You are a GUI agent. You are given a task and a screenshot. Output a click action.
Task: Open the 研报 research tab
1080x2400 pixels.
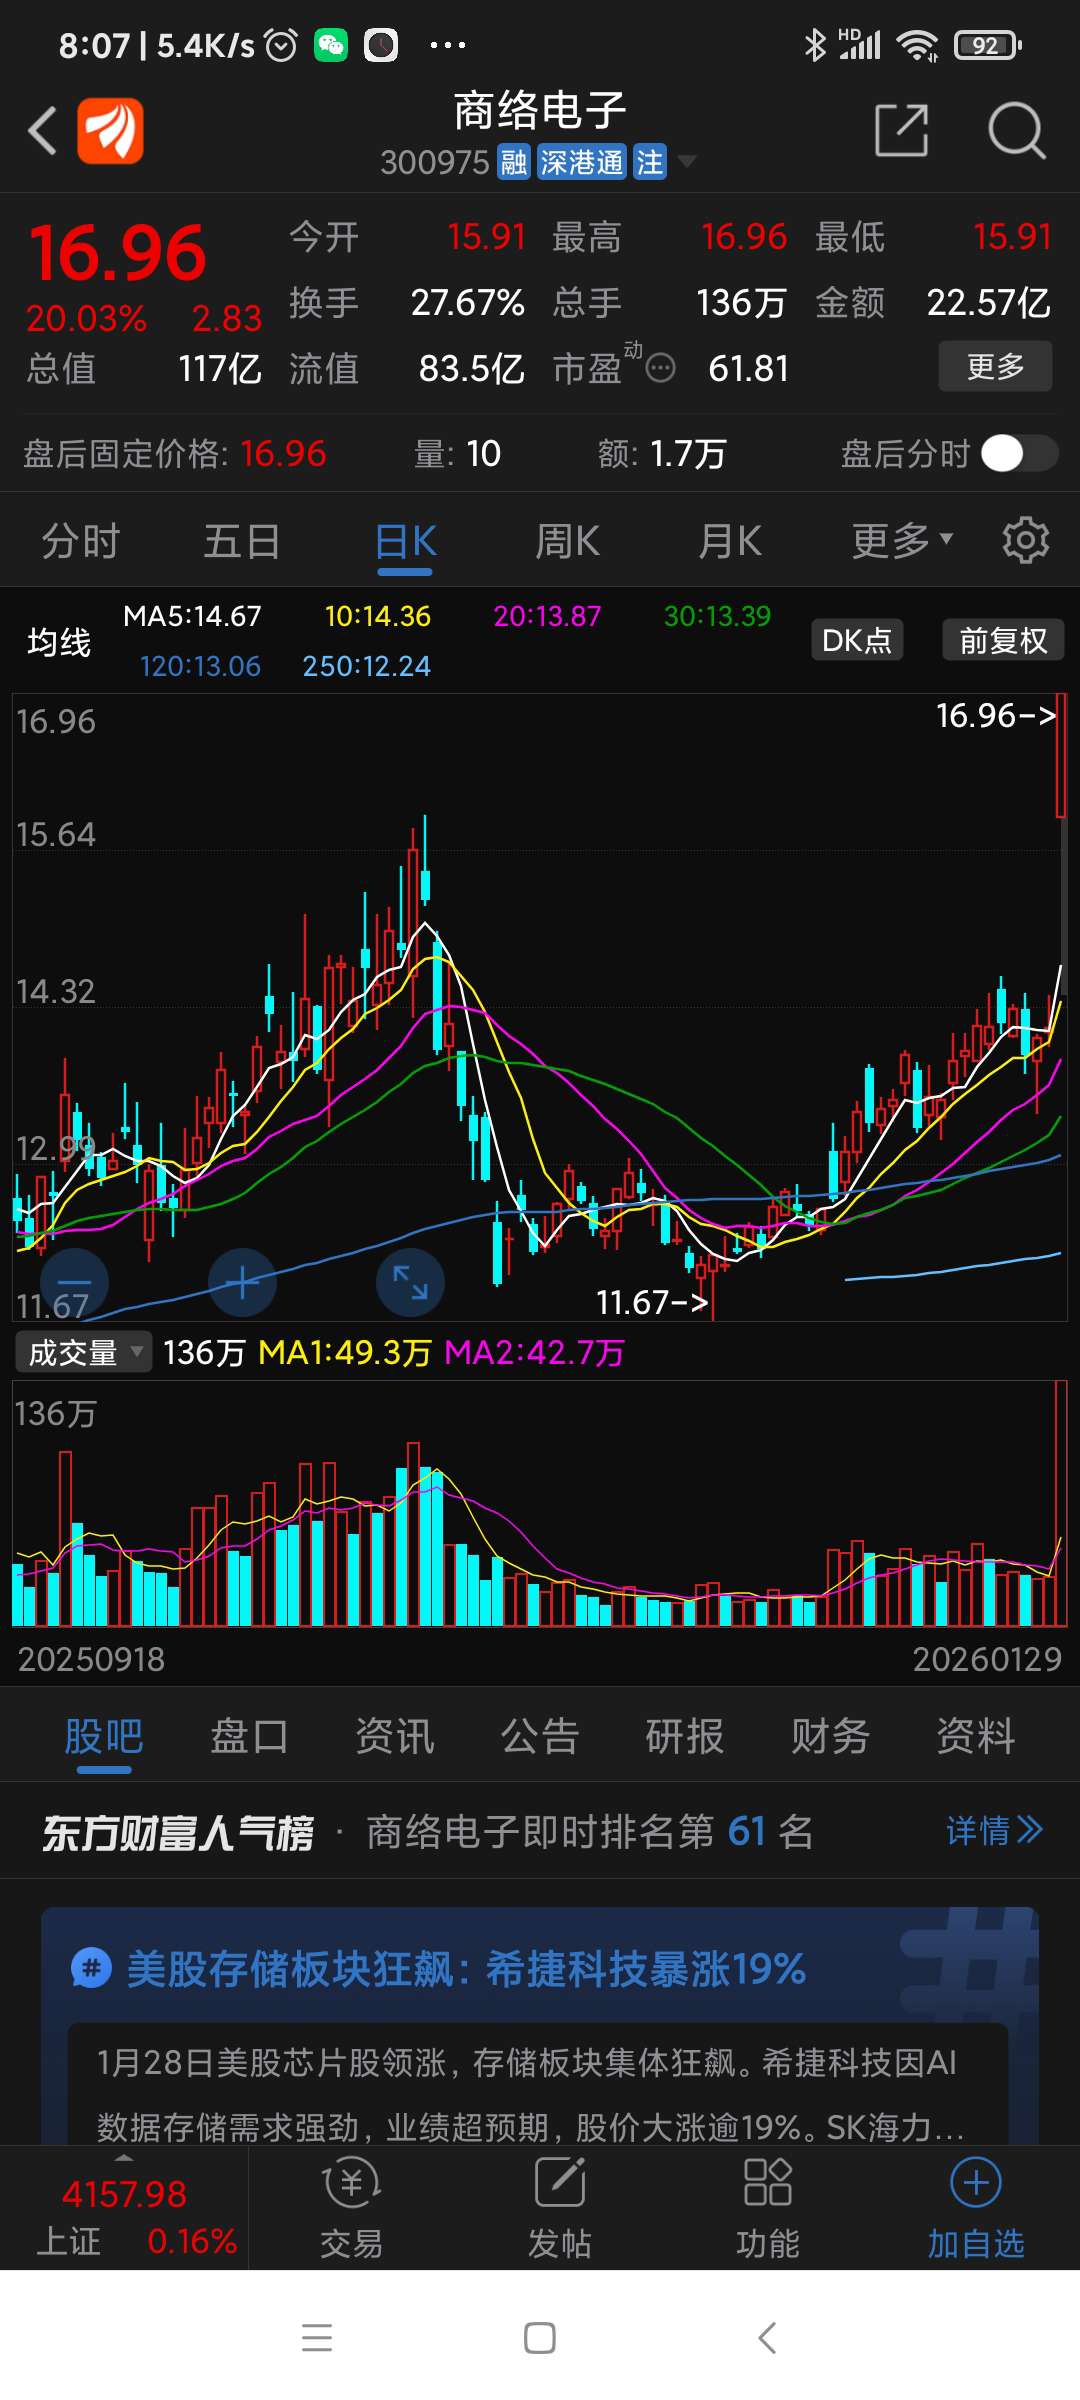[x=685, y=1736]
